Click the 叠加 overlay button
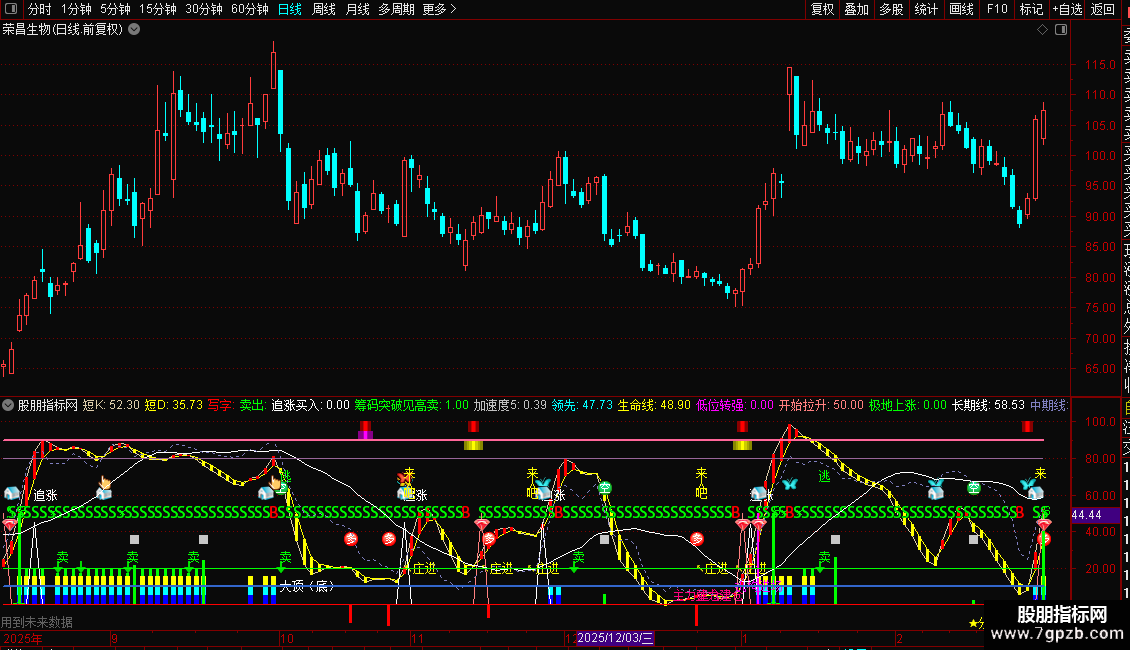 point(857,9)
